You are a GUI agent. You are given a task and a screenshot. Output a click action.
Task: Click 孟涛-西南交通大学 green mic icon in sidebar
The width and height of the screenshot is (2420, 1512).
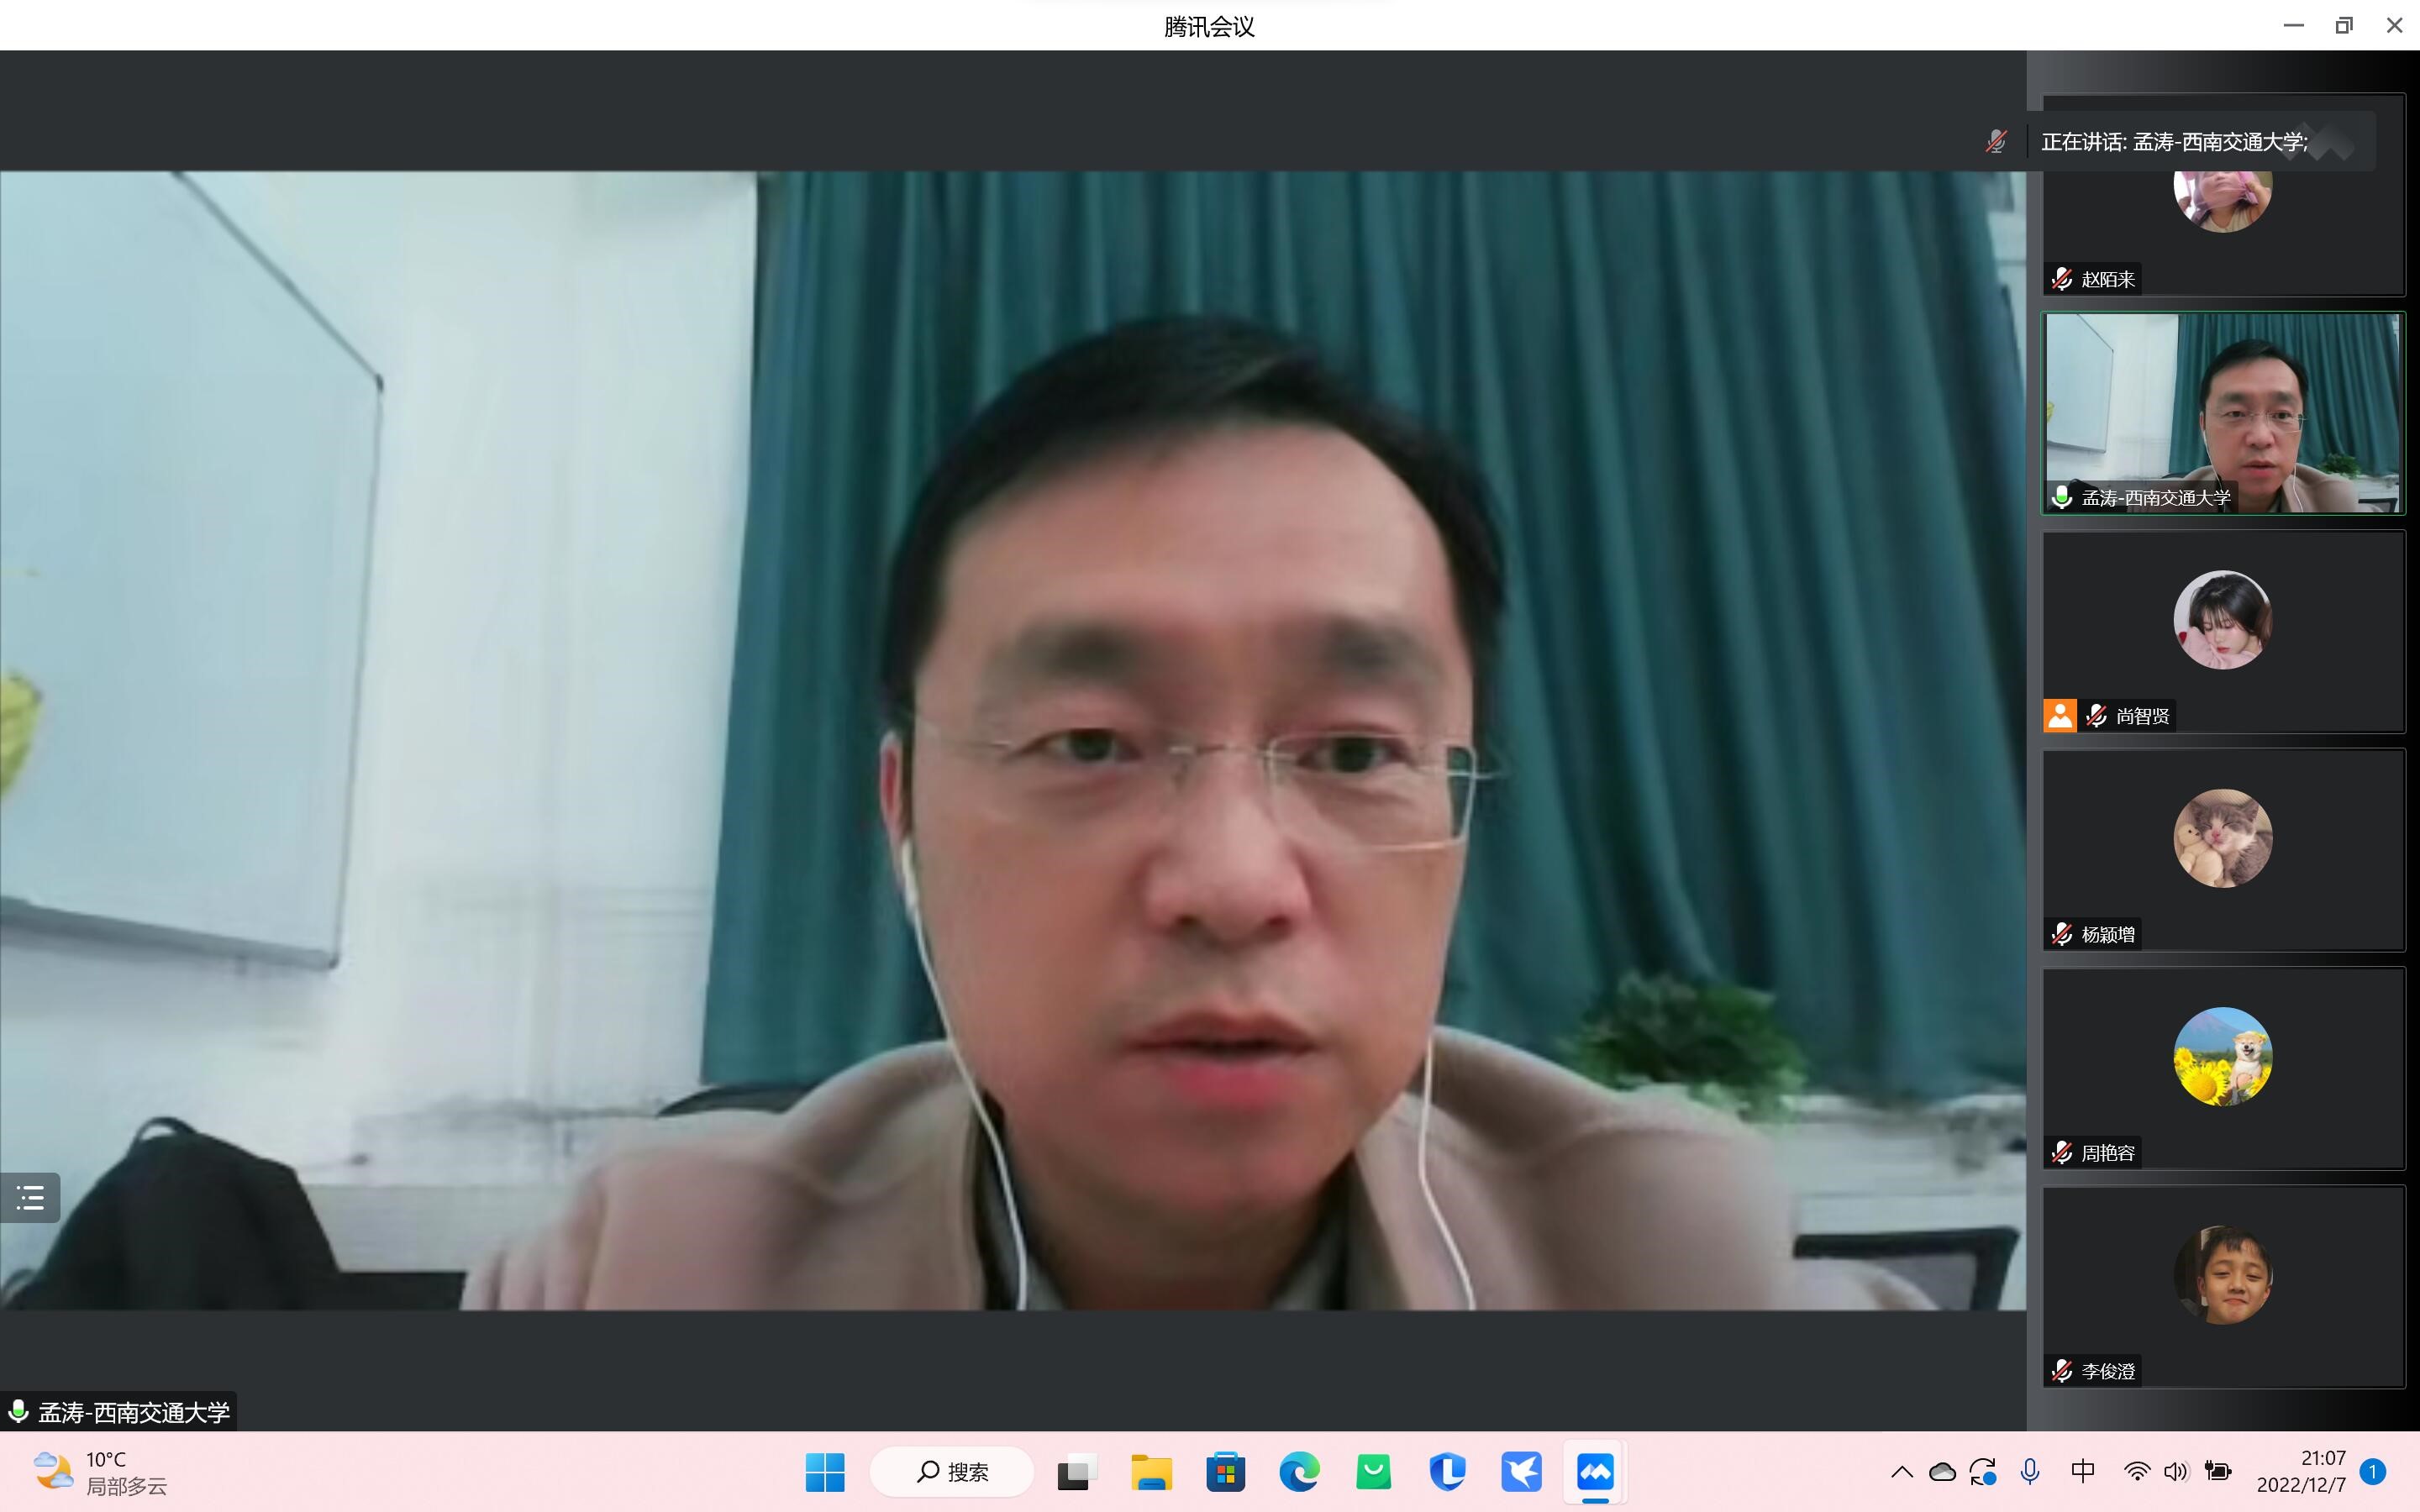[2062, 497]
